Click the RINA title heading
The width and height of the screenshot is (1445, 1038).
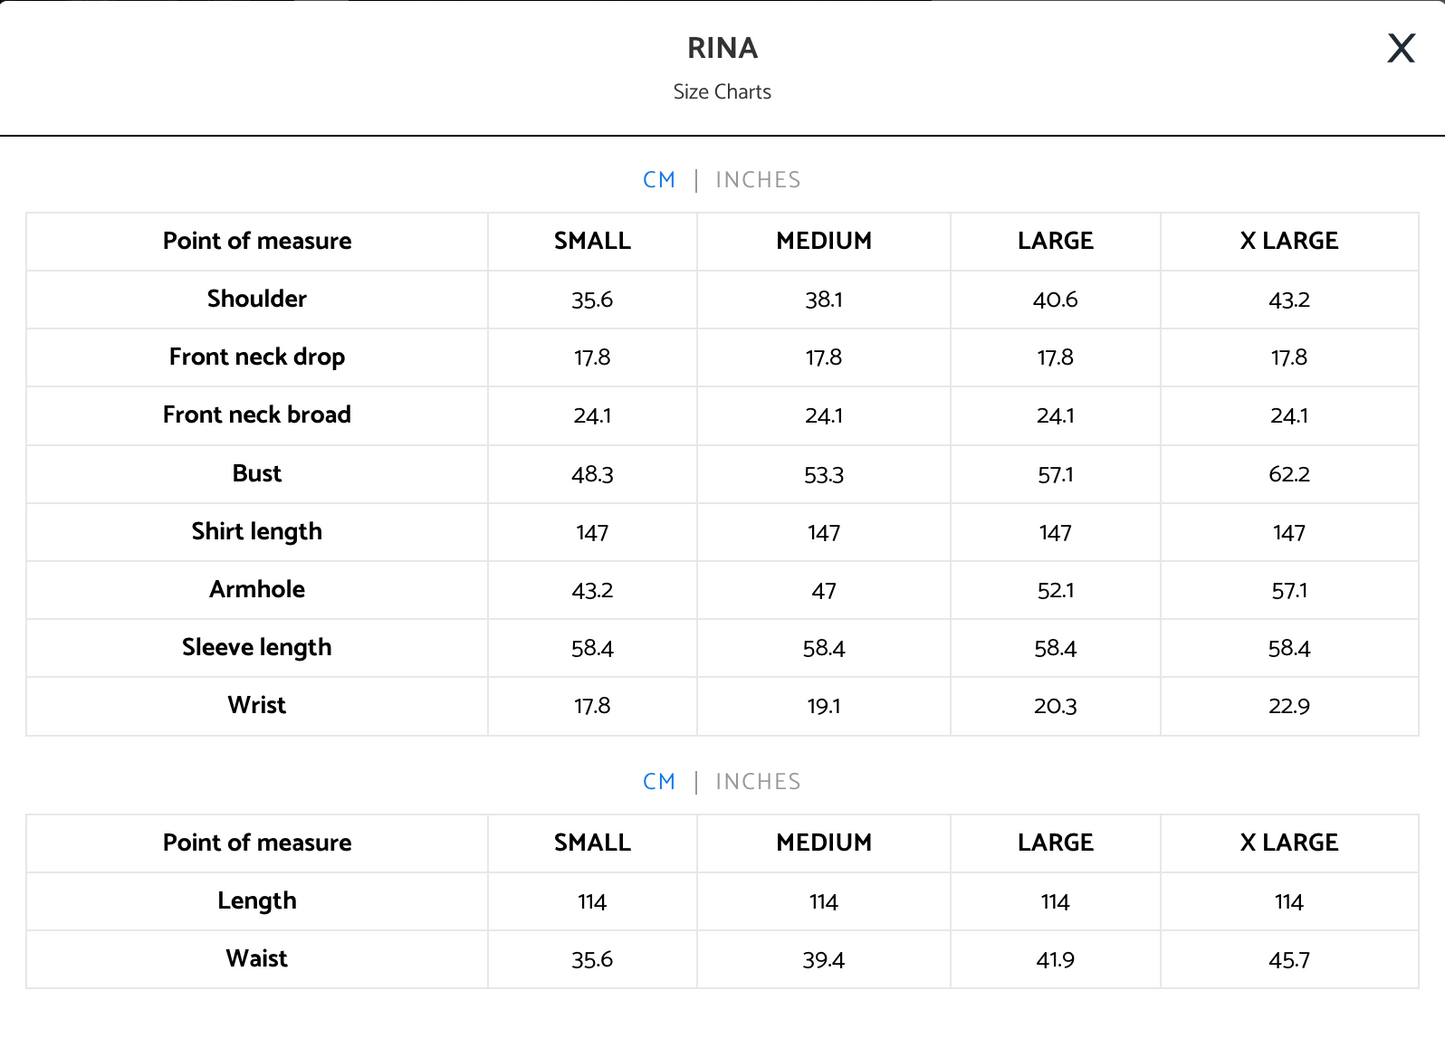pos(722,48)
